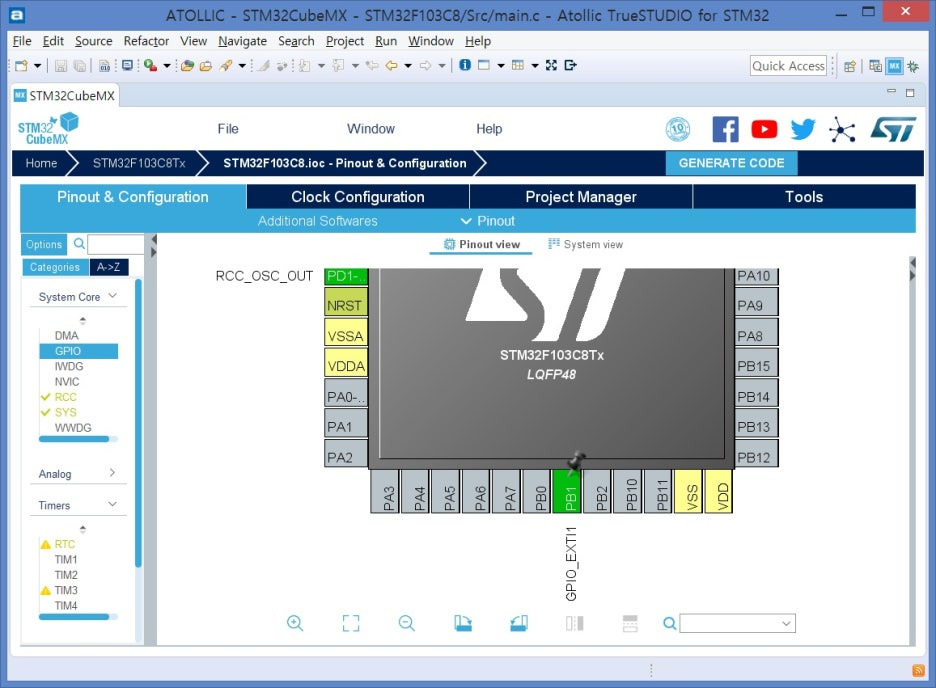
Task: Open the back navigation history dropdown arrow
Action: [408, 66]
